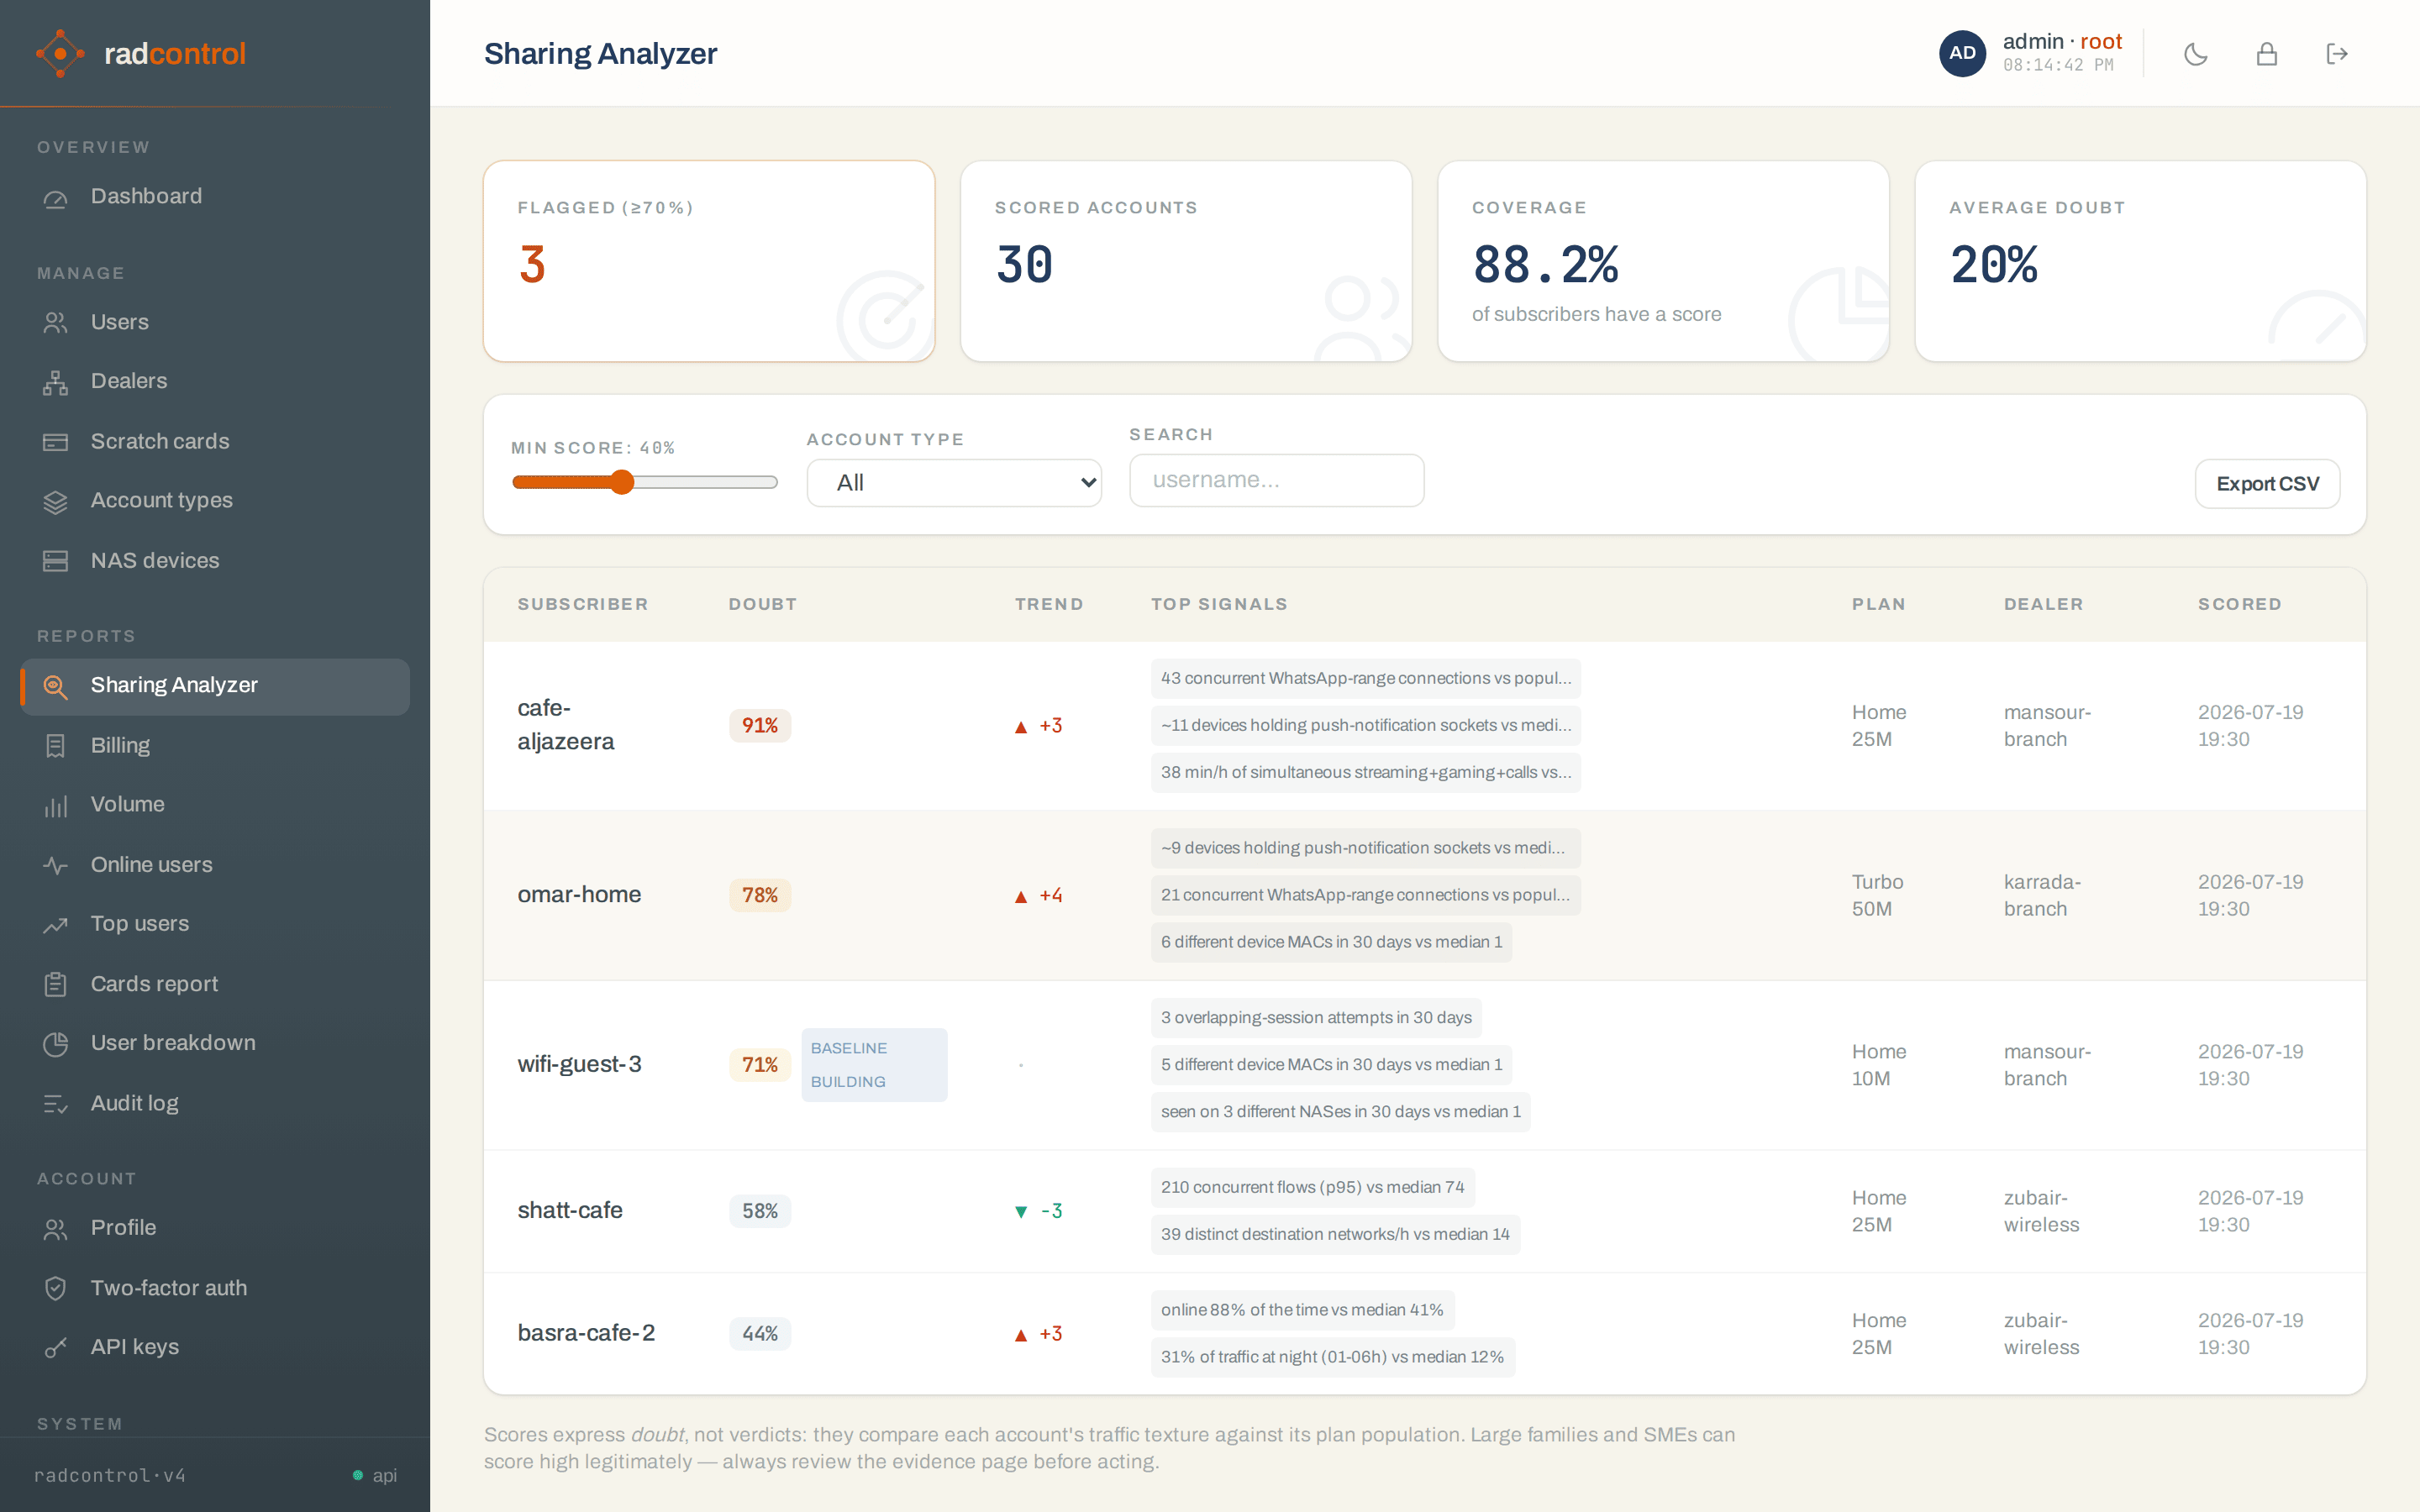This screenshot has width=2420, height=1512.
Task: Click the Profile person icon
Action: pos(56,1228)
